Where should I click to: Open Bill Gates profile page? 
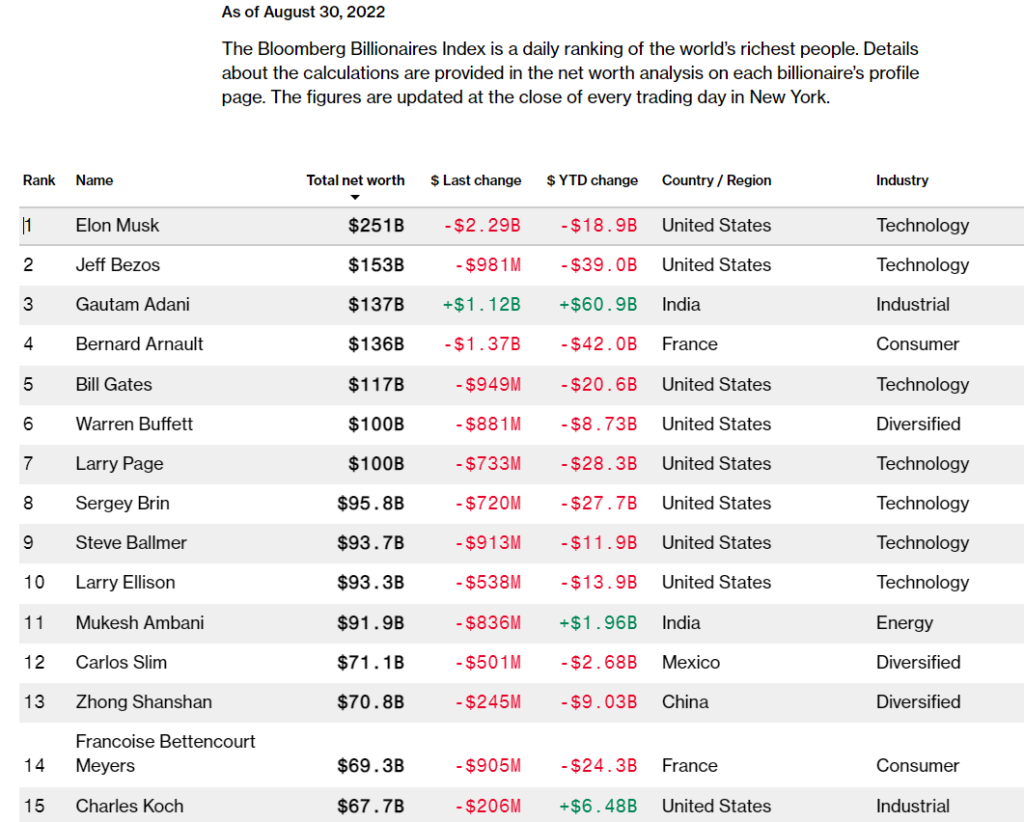(114, 384)
